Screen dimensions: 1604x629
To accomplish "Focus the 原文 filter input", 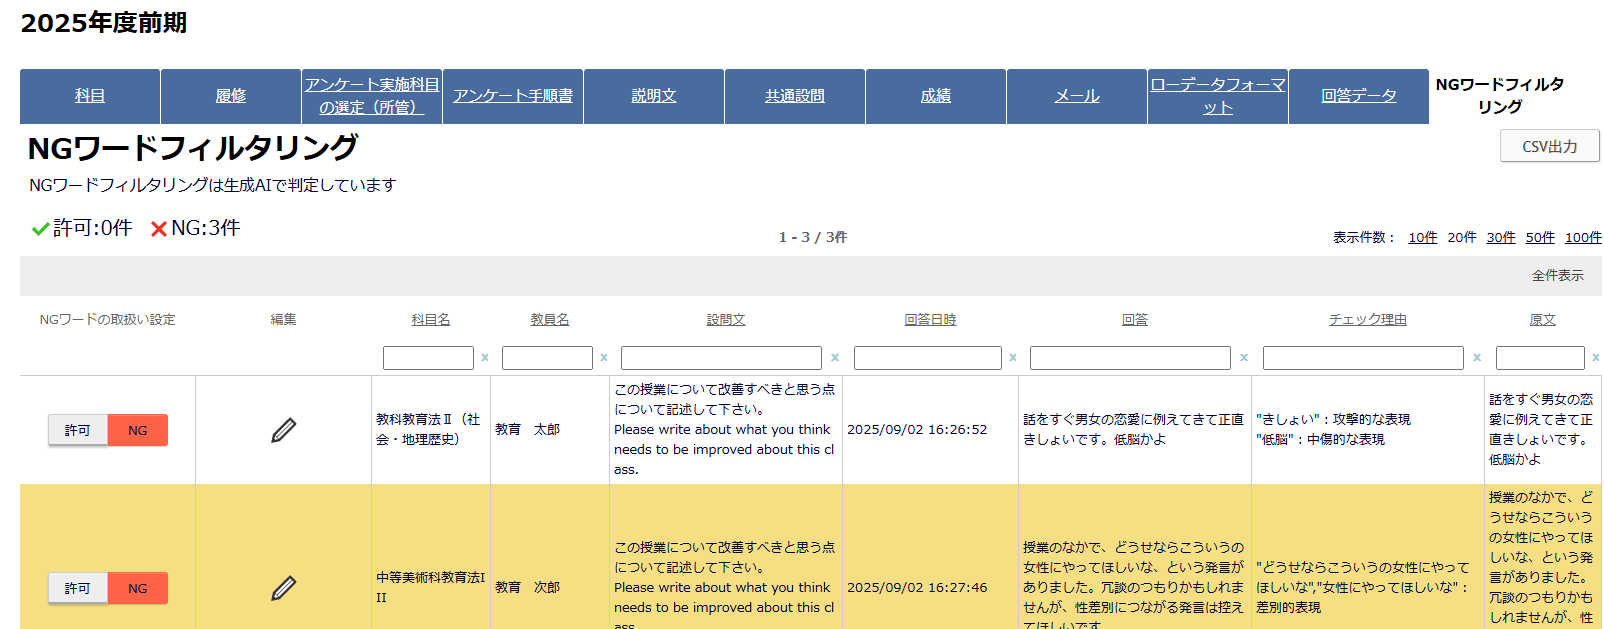I will pos(1540,358).
